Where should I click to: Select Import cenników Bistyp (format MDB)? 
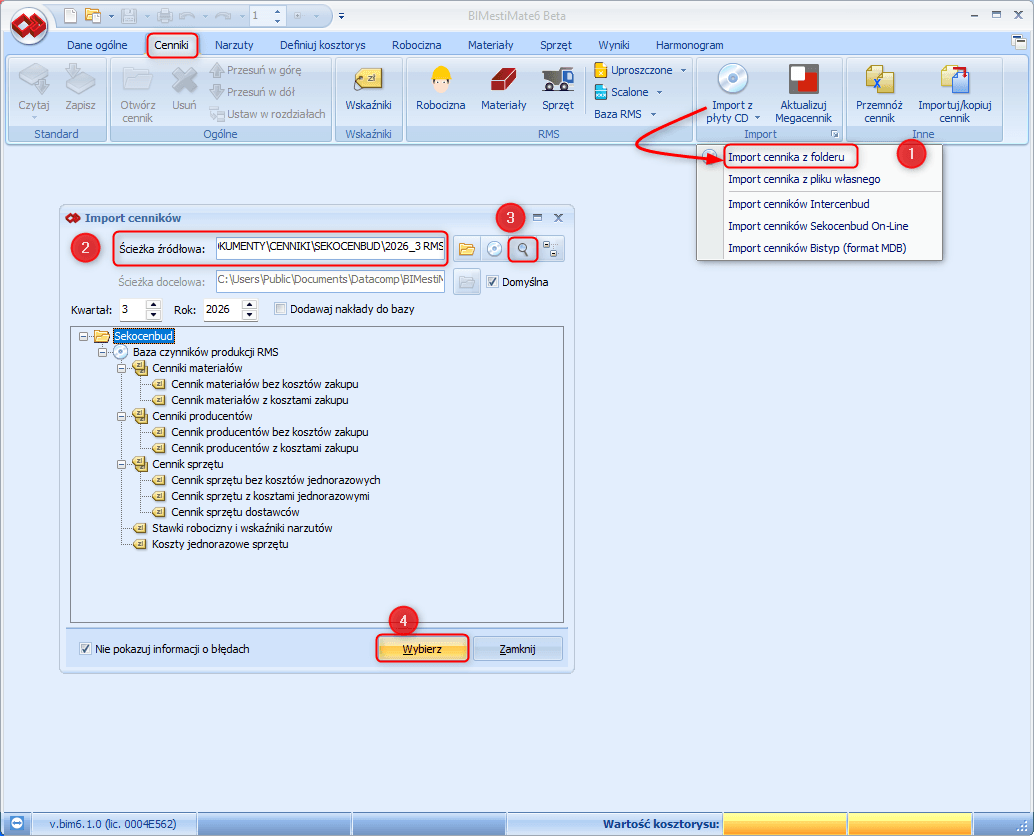pyautogui.click(x=817, y=249)
